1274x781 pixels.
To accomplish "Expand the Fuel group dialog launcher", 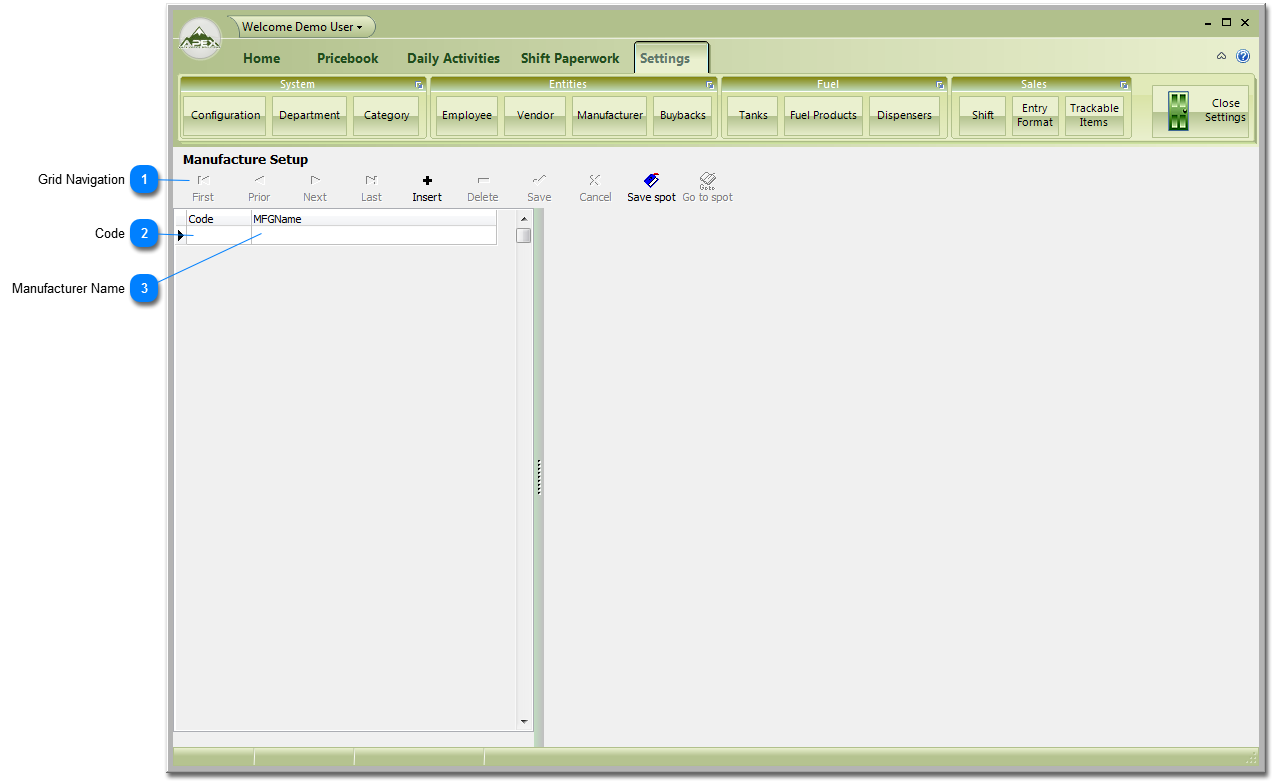I will point(940,85).
